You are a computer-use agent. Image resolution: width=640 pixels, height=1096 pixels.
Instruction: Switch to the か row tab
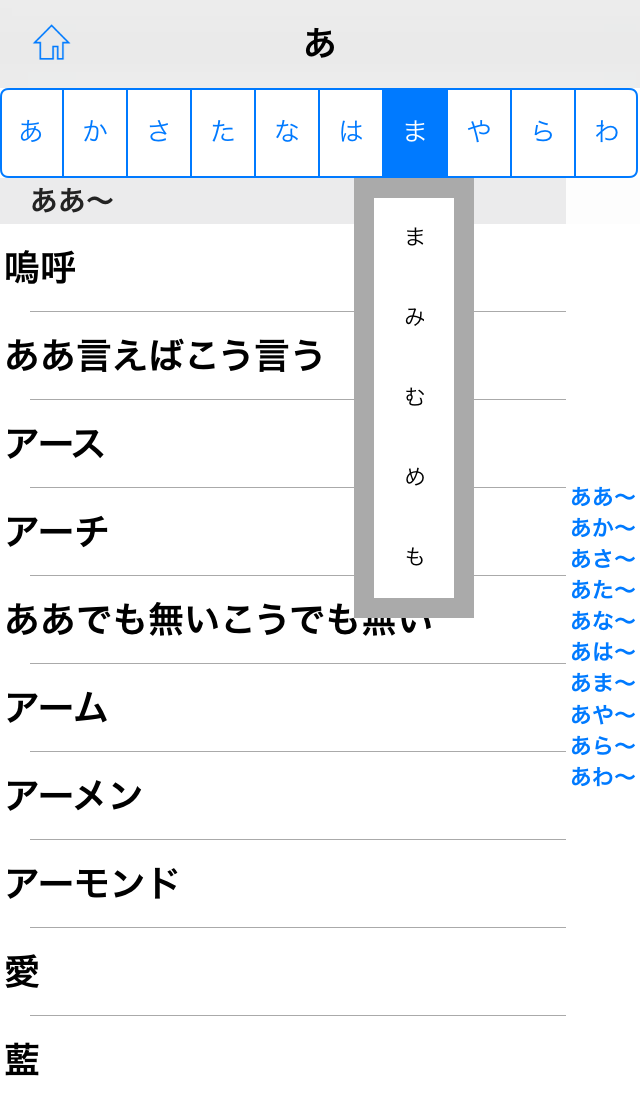click(x=95, y=132)
